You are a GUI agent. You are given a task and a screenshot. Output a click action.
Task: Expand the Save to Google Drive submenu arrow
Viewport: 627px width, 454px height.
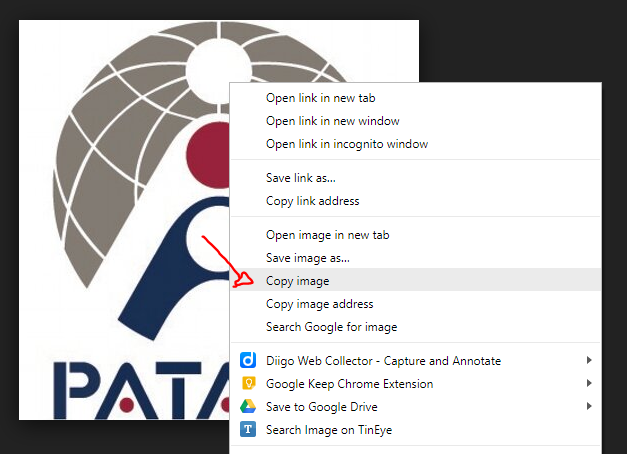point(589,406)
